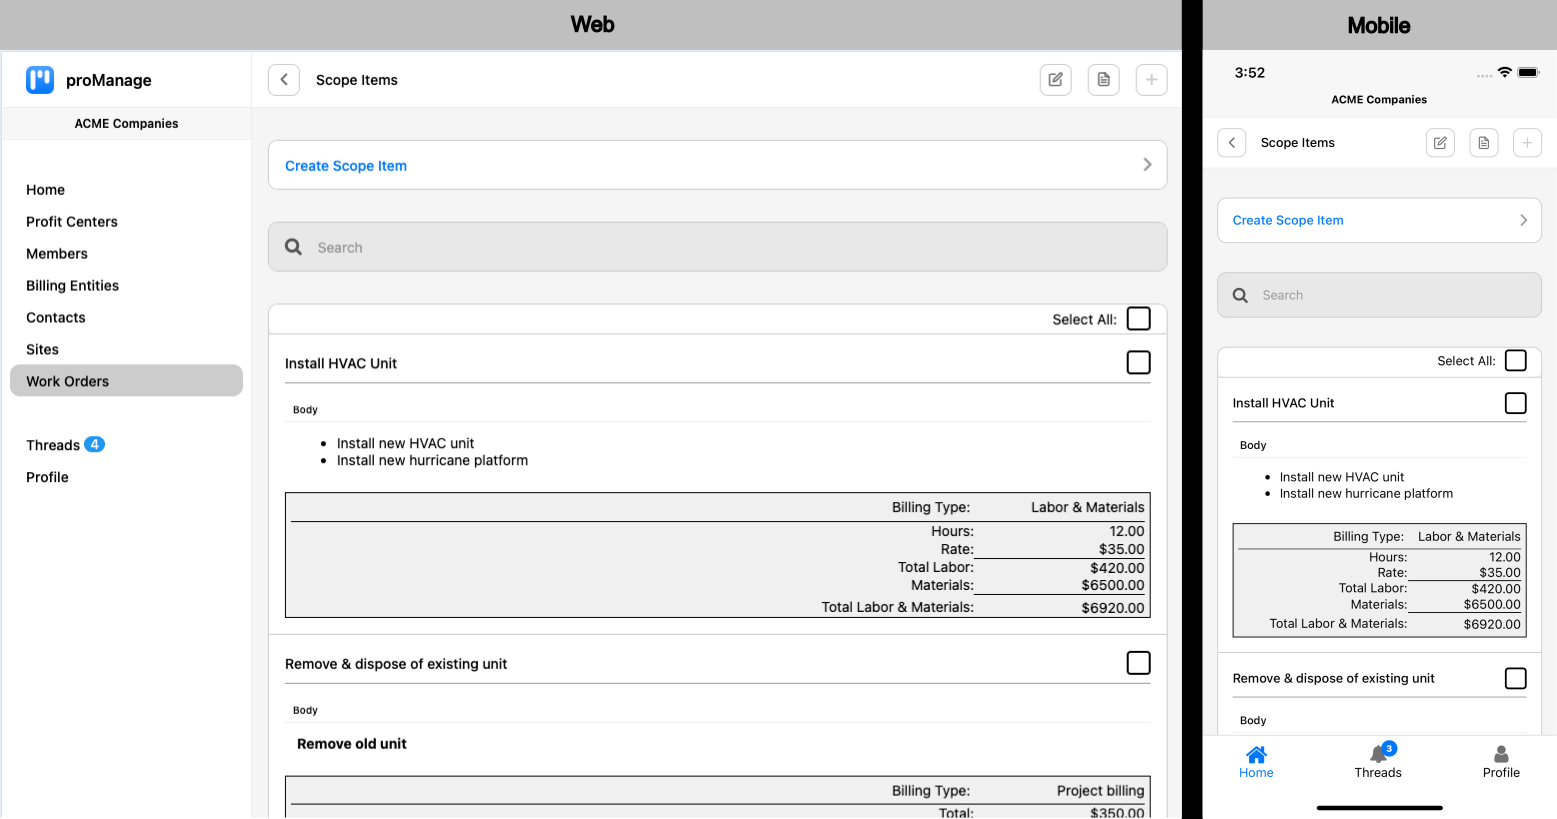
Task: Expand Create Scope Item chevron on web
Action: pos(1147,165)
